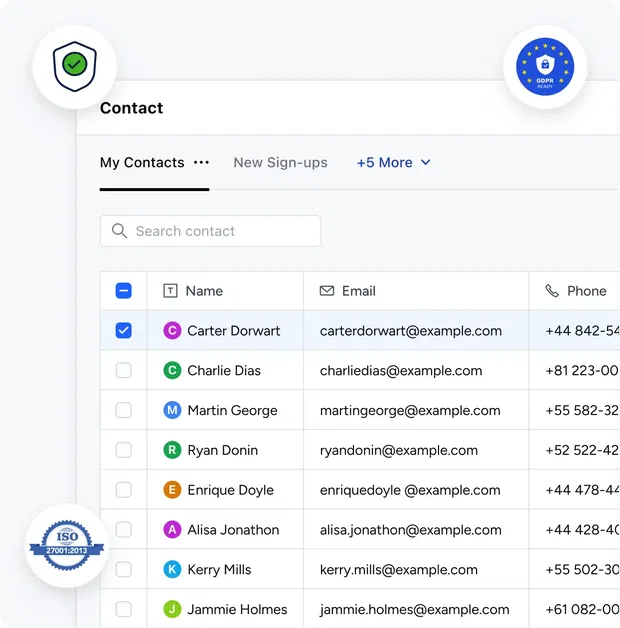This screenshot has height=628, width=620.
Task: Click email jammie.holmes@example.com
Action: 415,610
